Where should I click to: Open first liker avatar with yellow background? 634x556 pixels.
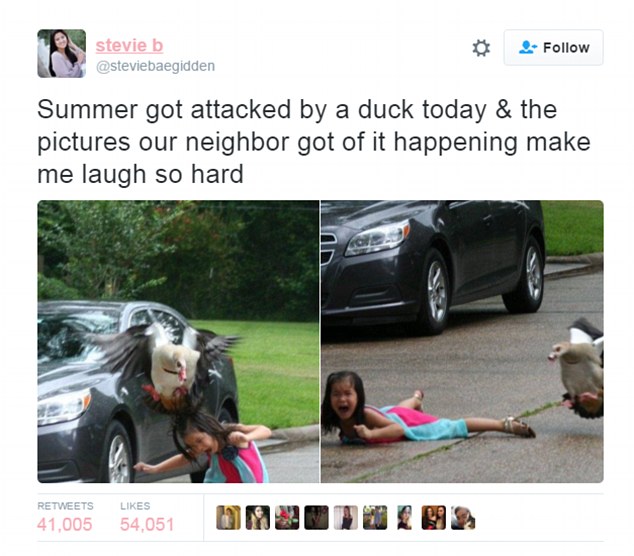(228, 518)
